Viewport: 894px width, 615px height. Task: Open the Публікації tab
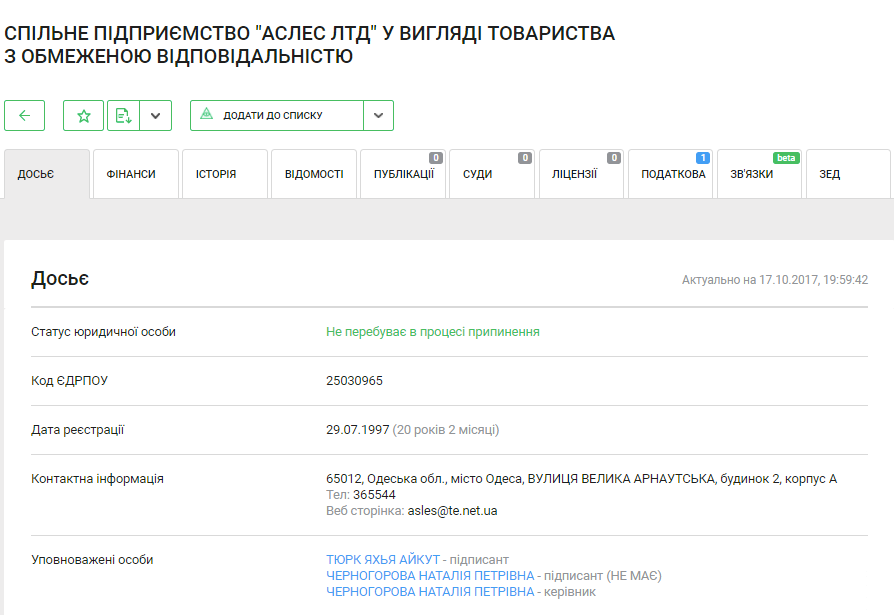point(403,174)
